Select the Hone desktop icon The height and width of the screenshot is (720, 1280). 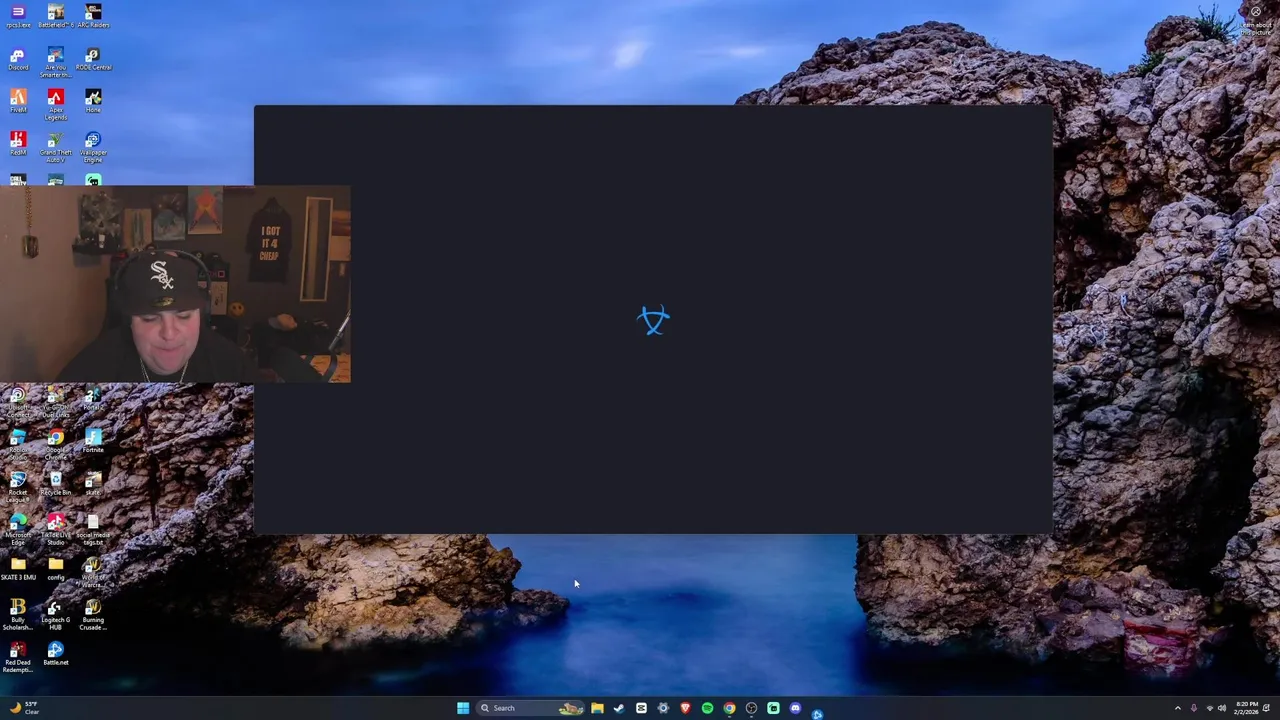click(x=93, y=101)
